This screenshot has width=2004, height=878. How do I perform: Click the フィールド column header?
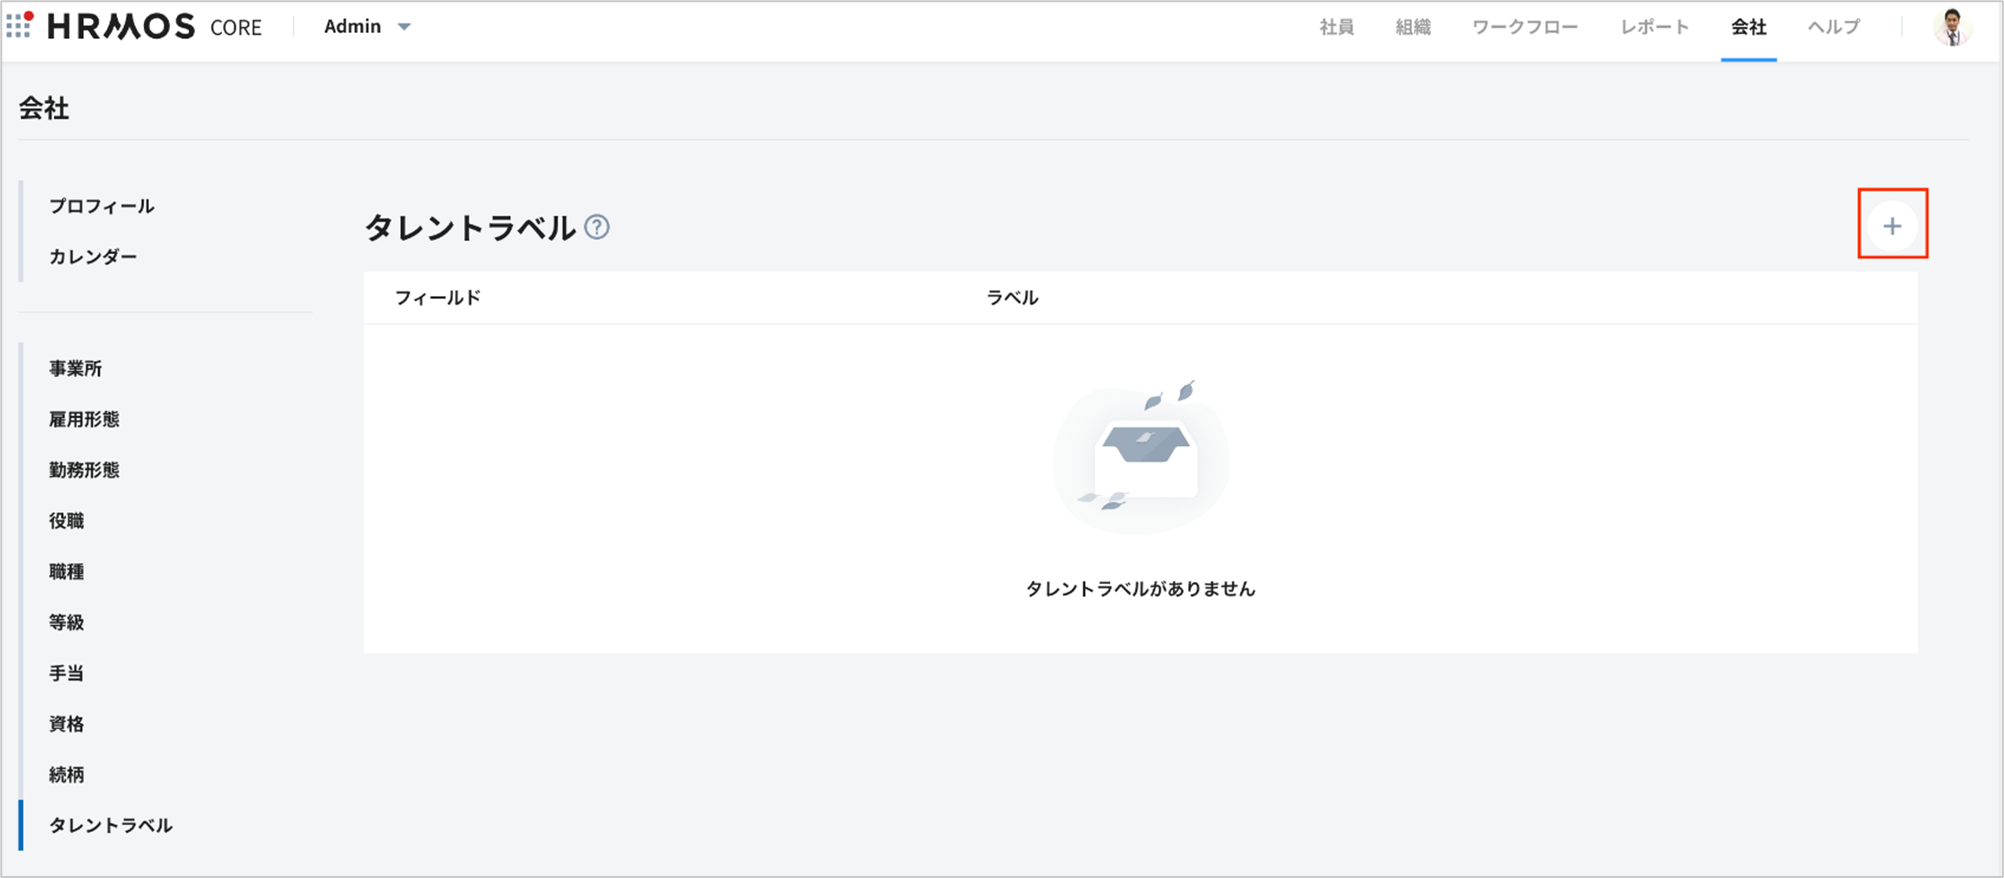(x=438, y=298)
